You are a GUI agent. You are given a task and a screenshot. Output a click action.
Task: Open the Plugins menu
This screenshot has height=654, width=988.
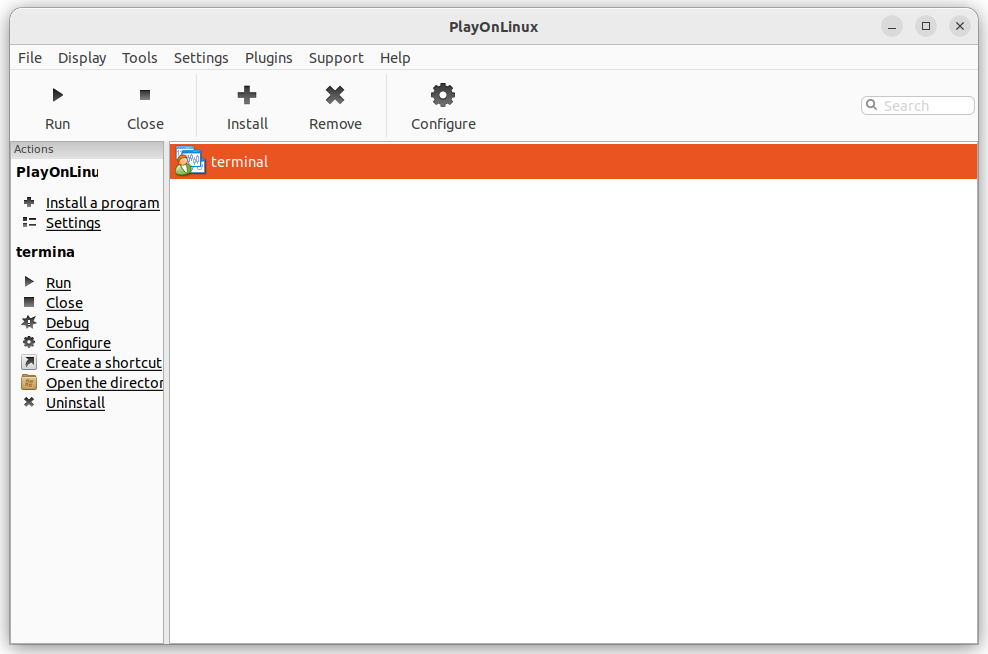point(268,58)
